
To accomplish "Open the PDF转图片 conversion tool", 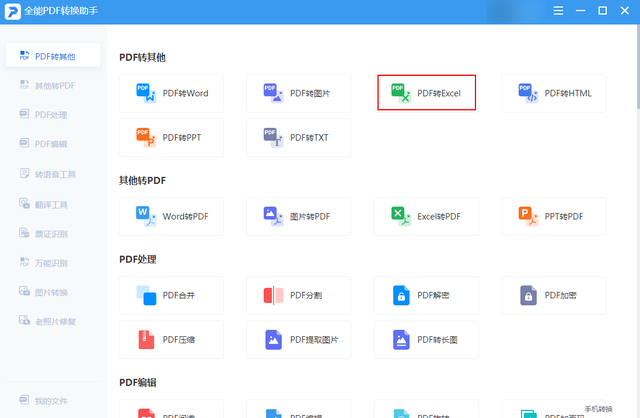I will click(299, 93).
